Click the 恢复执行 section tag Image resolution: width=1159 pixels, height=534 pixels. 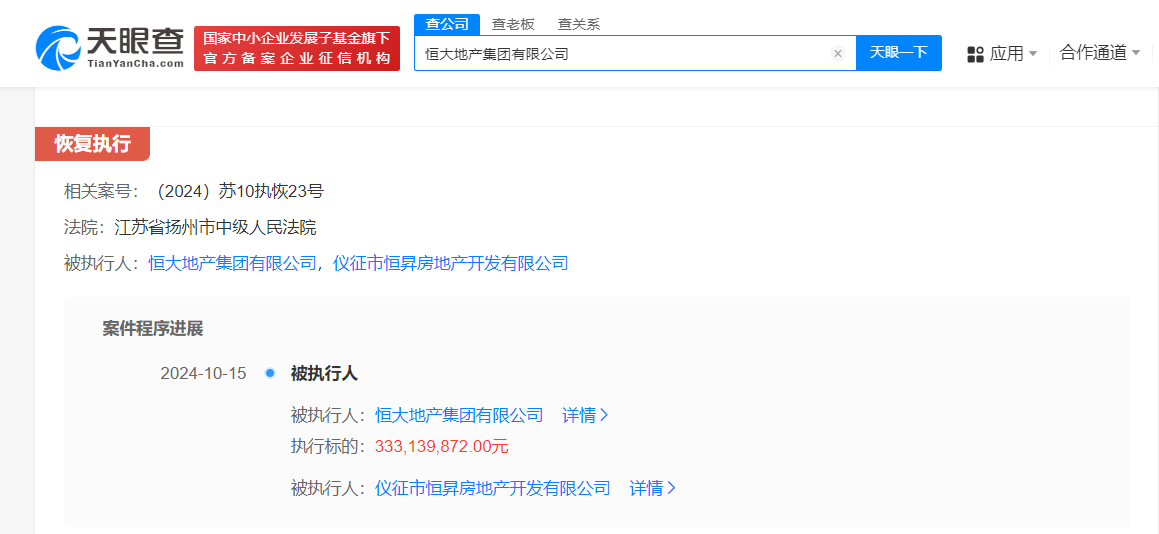tap(92, 144)
